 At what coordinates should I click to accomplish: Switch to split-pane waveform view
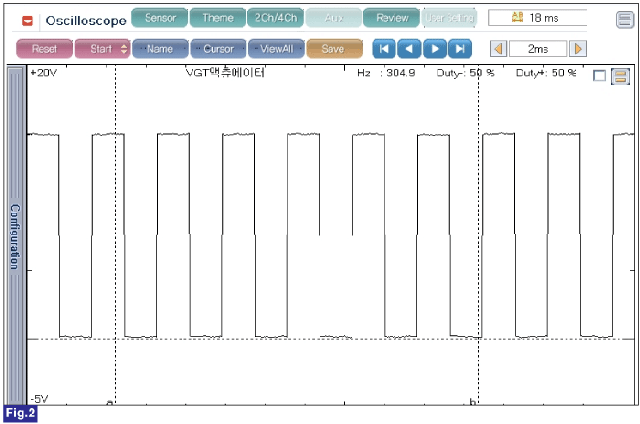coord(620,76)
